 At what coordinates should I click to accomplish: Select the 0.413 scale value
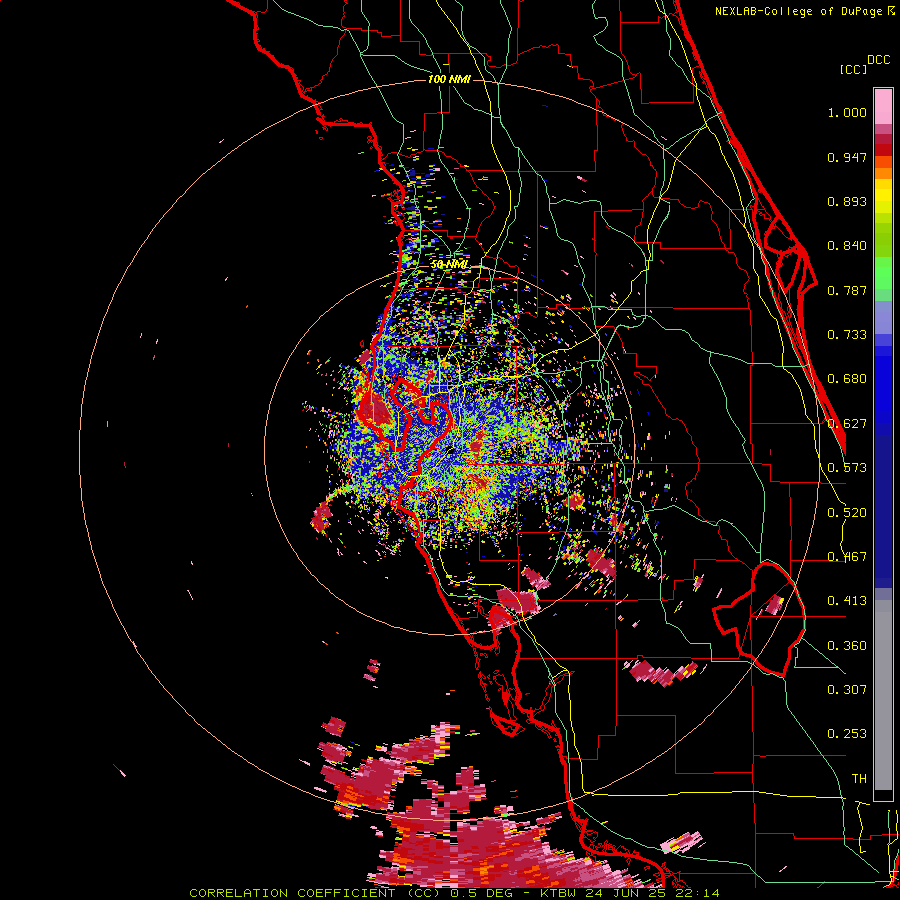click(847, 601)
